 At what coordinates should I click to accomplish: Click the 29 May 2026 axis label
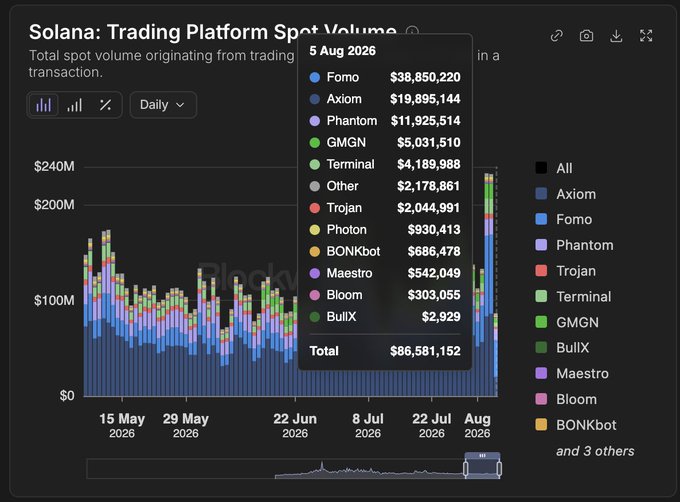186,425
